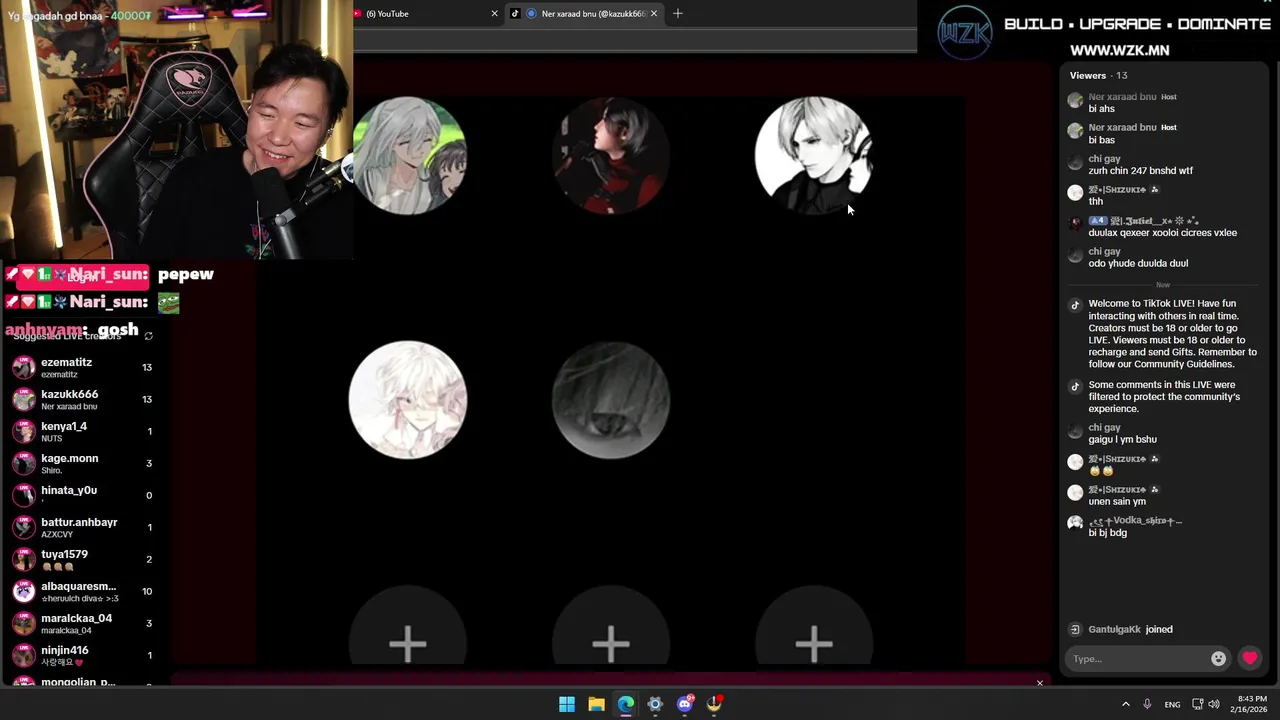
Task: Open Microsoft Edge from the taskbar
Action: [626, 704]
